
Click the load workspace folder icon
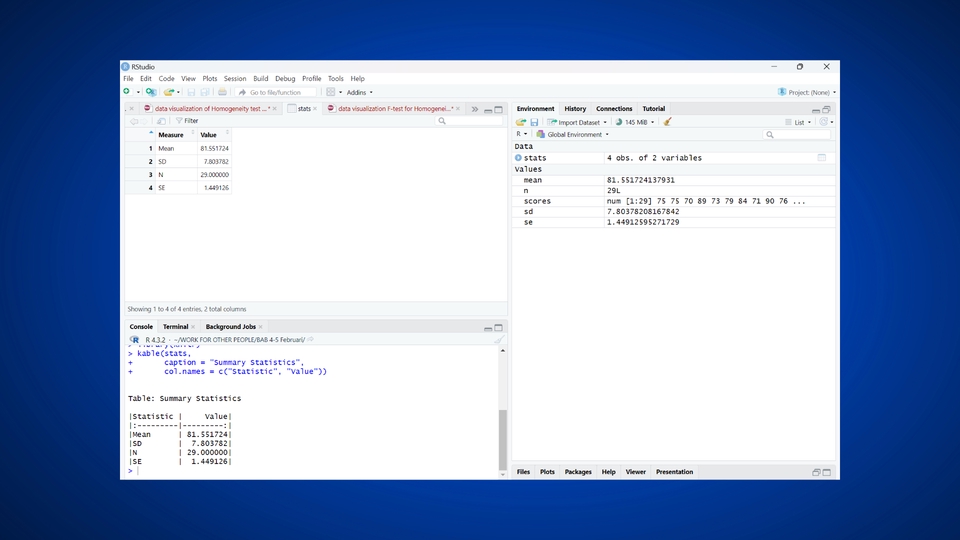521,122
